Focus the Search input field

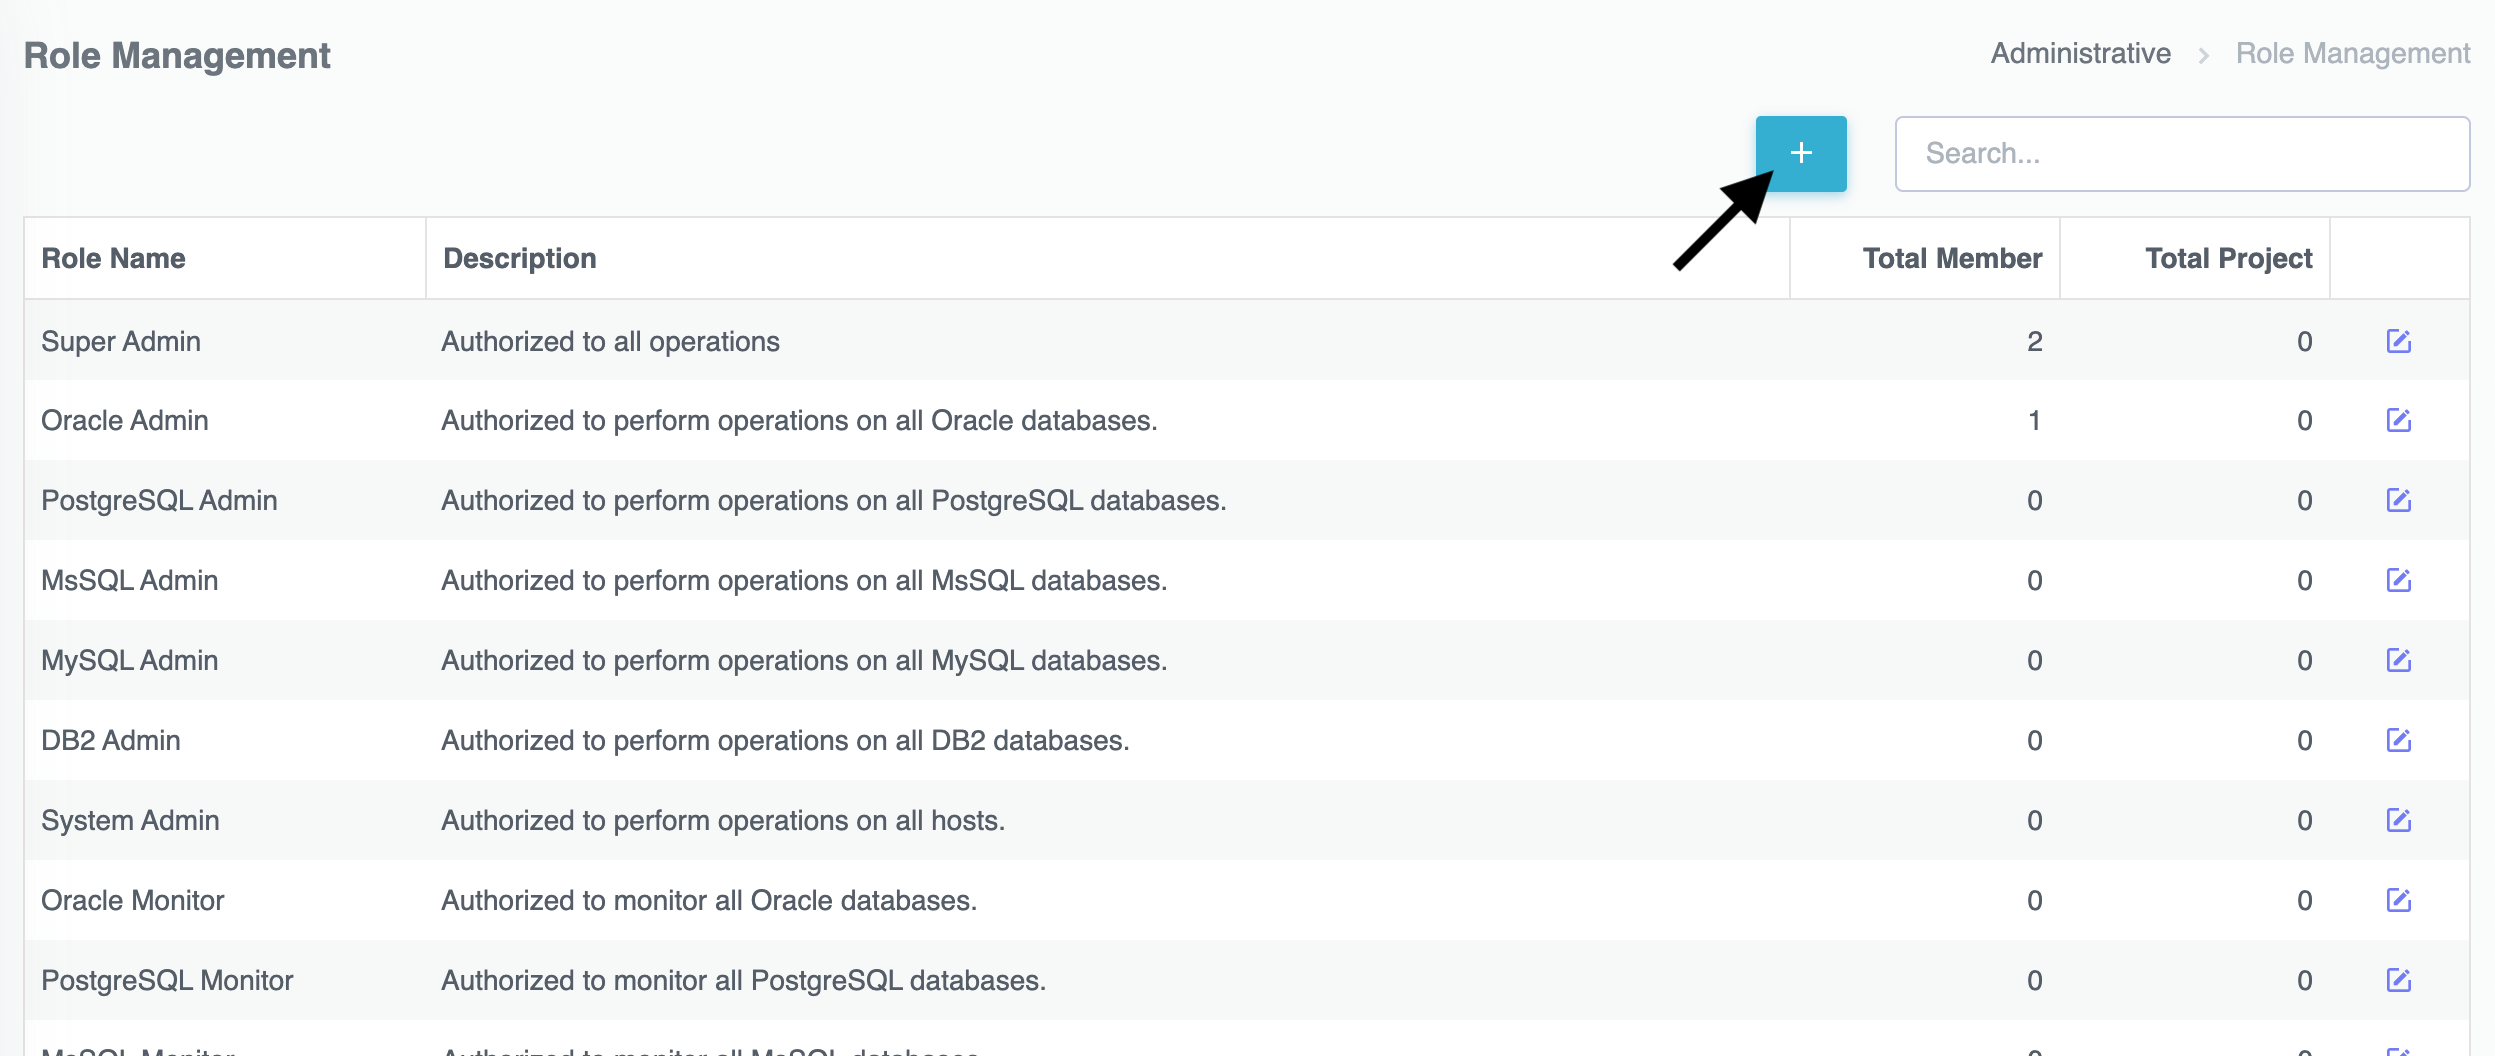coord(2181,154)
